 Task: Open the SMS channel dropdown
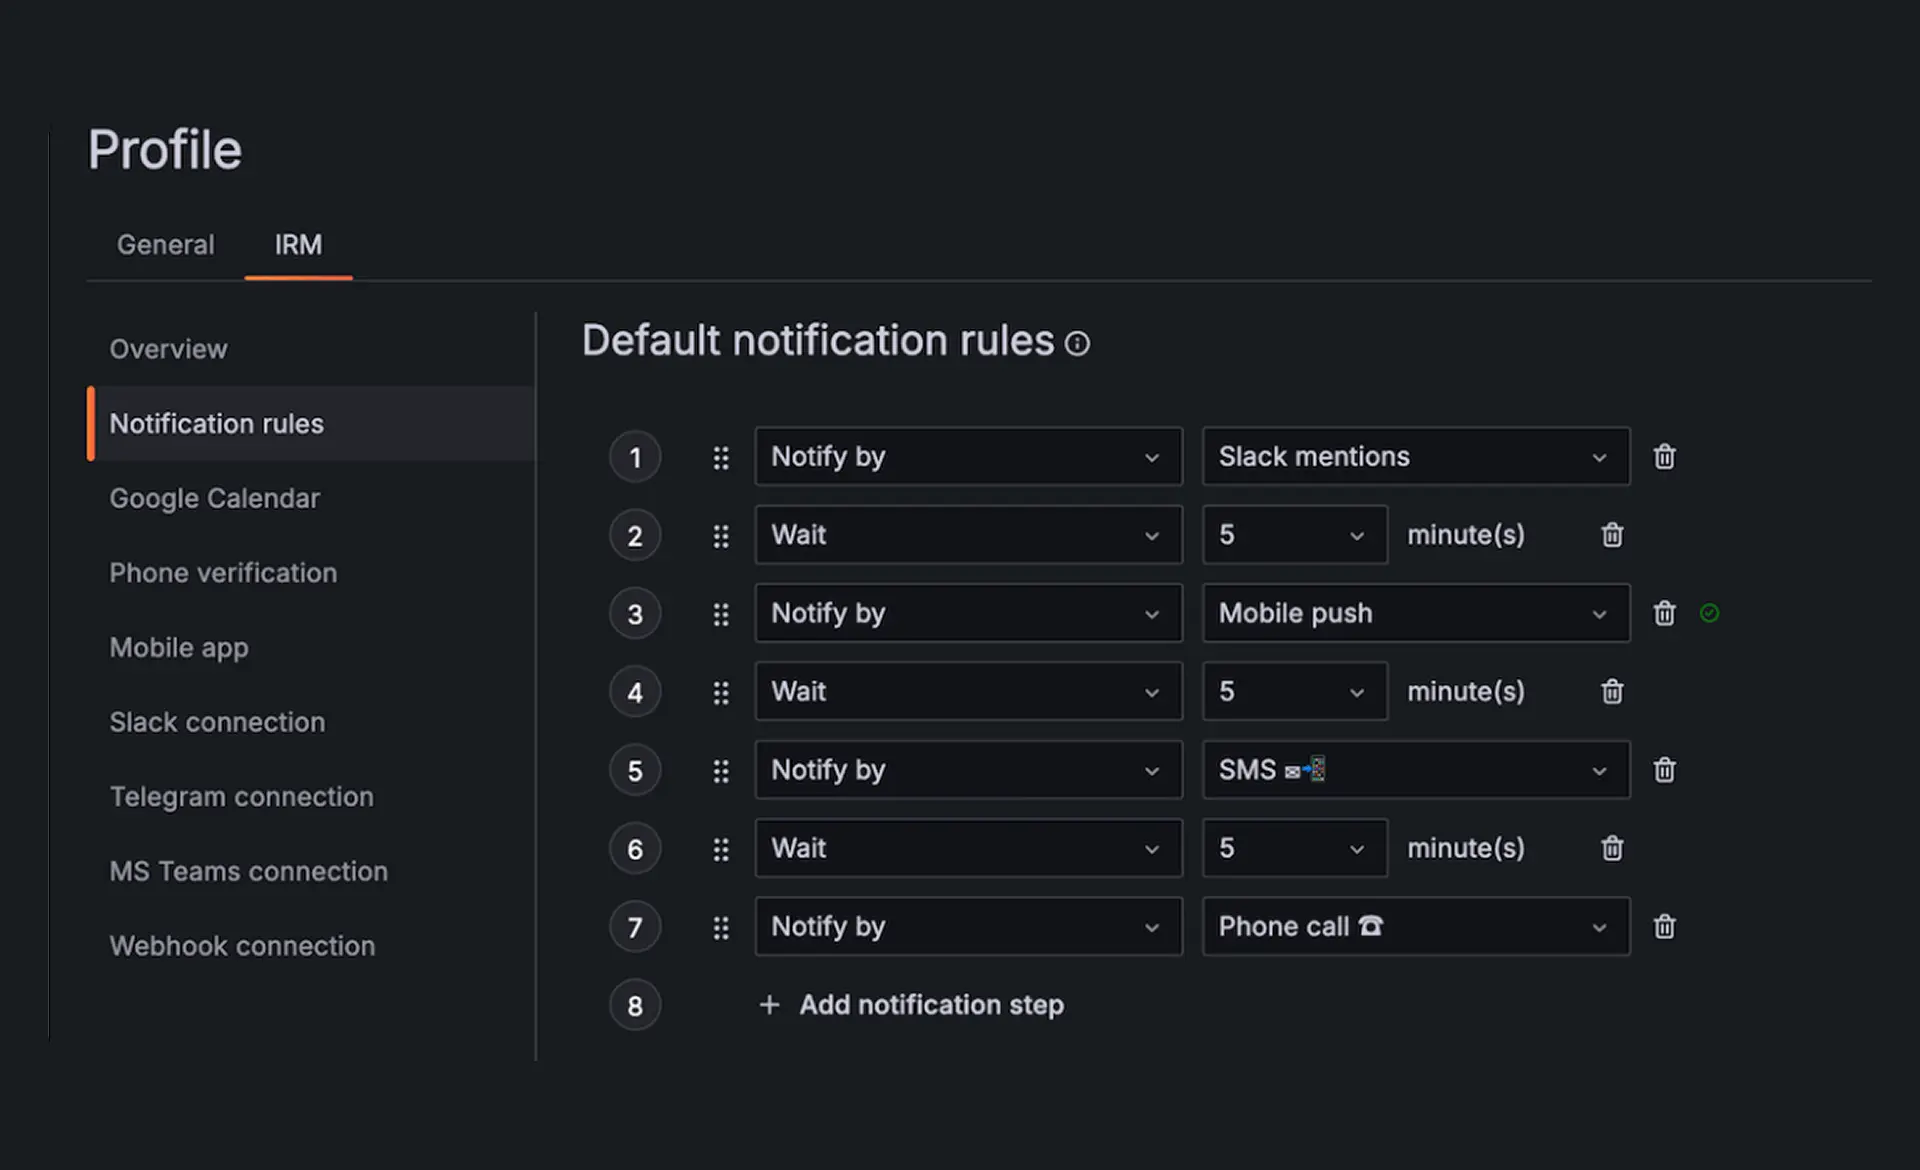(x=1416, y=770)
